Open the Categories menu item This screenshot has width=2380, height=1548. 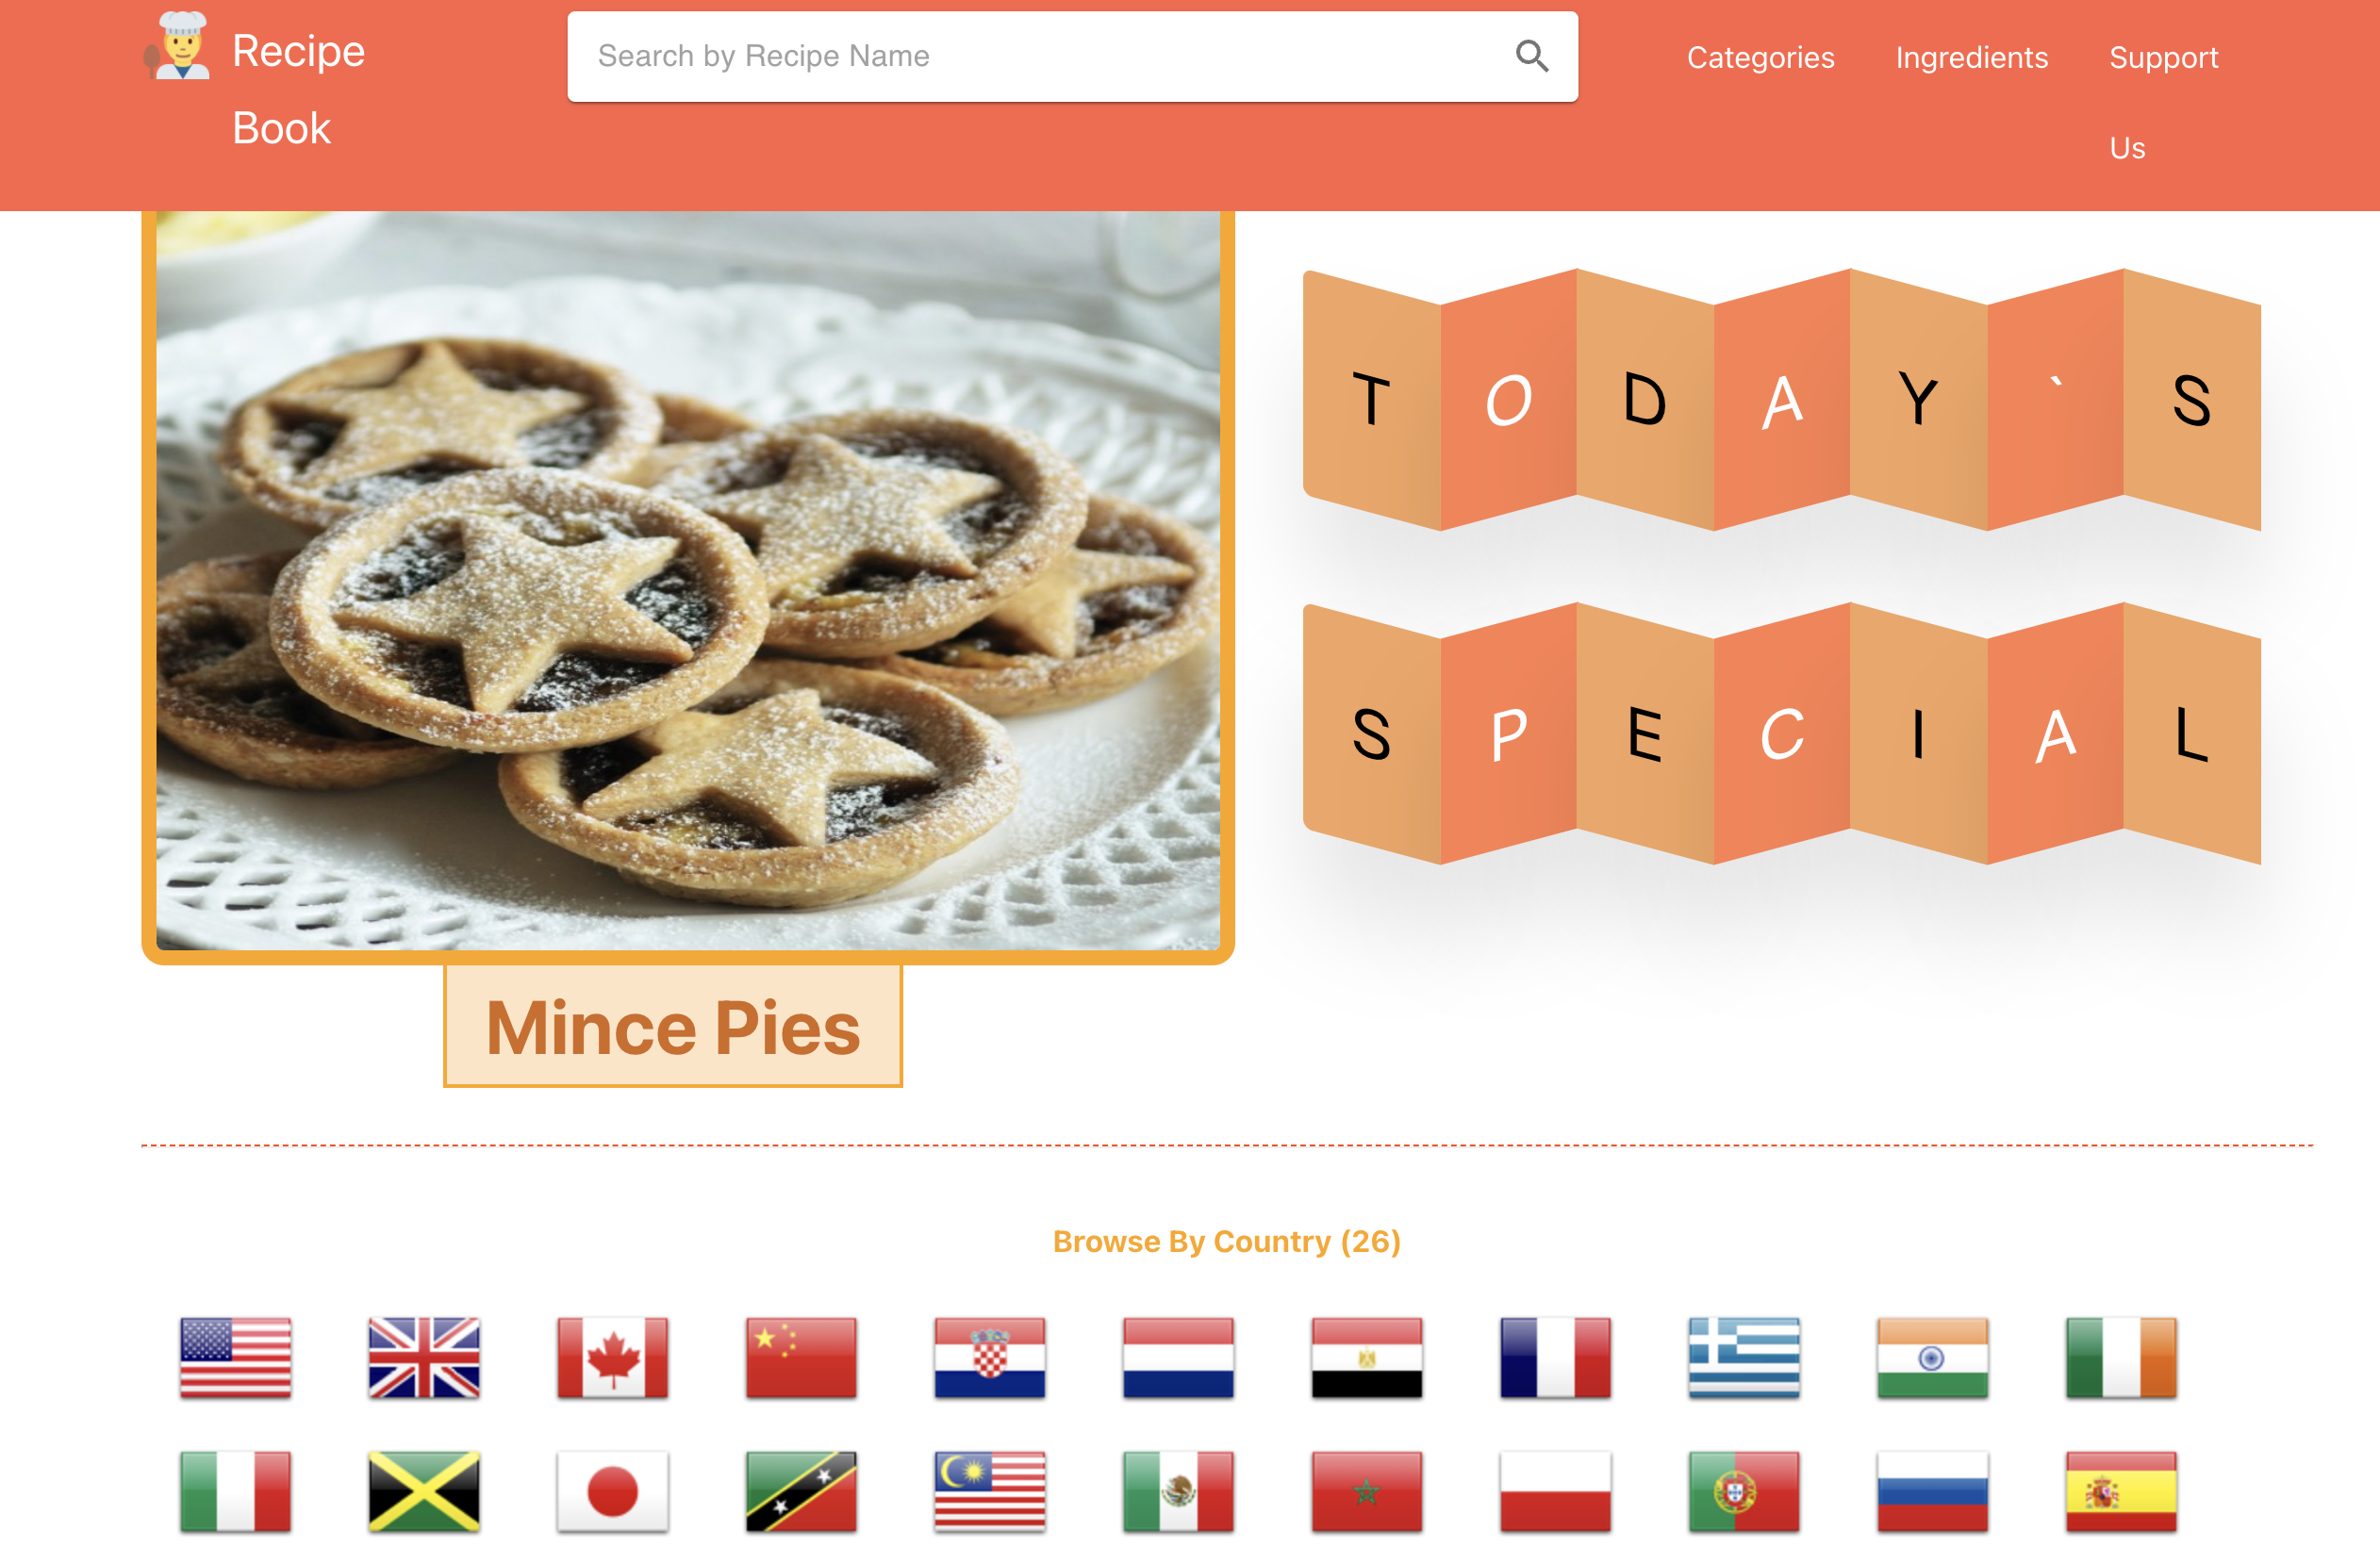[1760, 58]
